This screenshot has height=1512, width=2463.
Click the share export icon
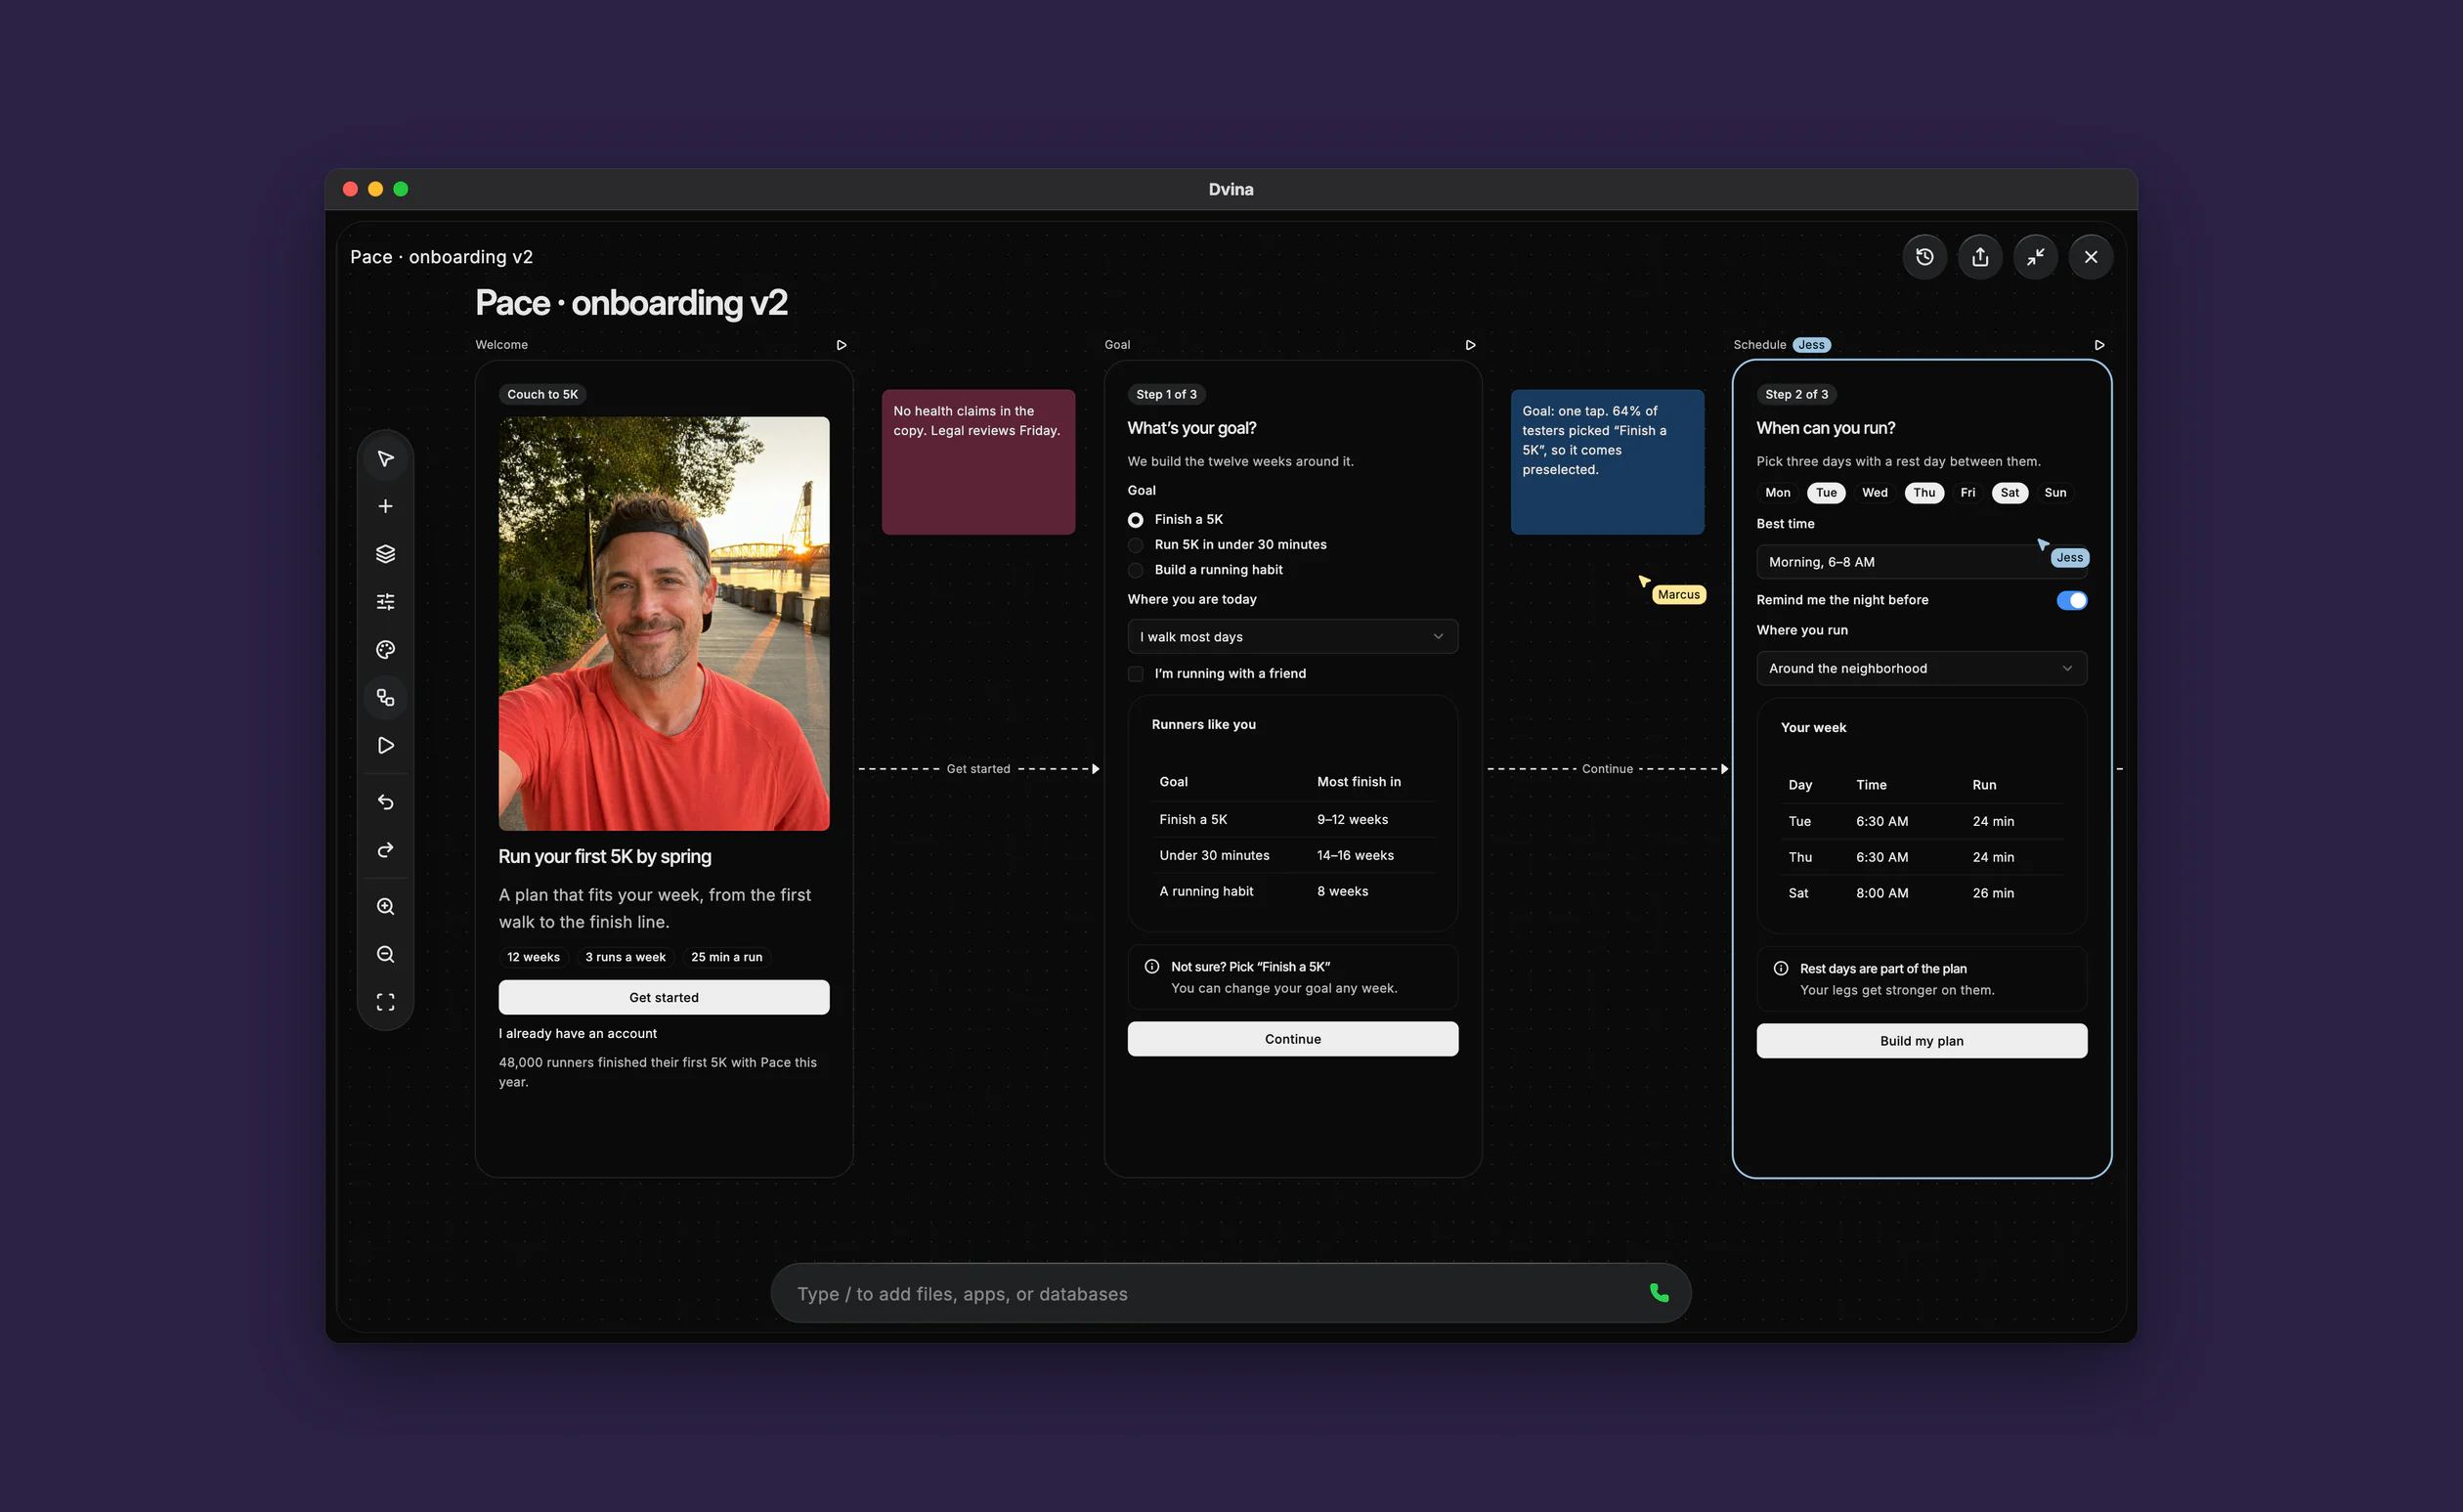coord(1980,257)
